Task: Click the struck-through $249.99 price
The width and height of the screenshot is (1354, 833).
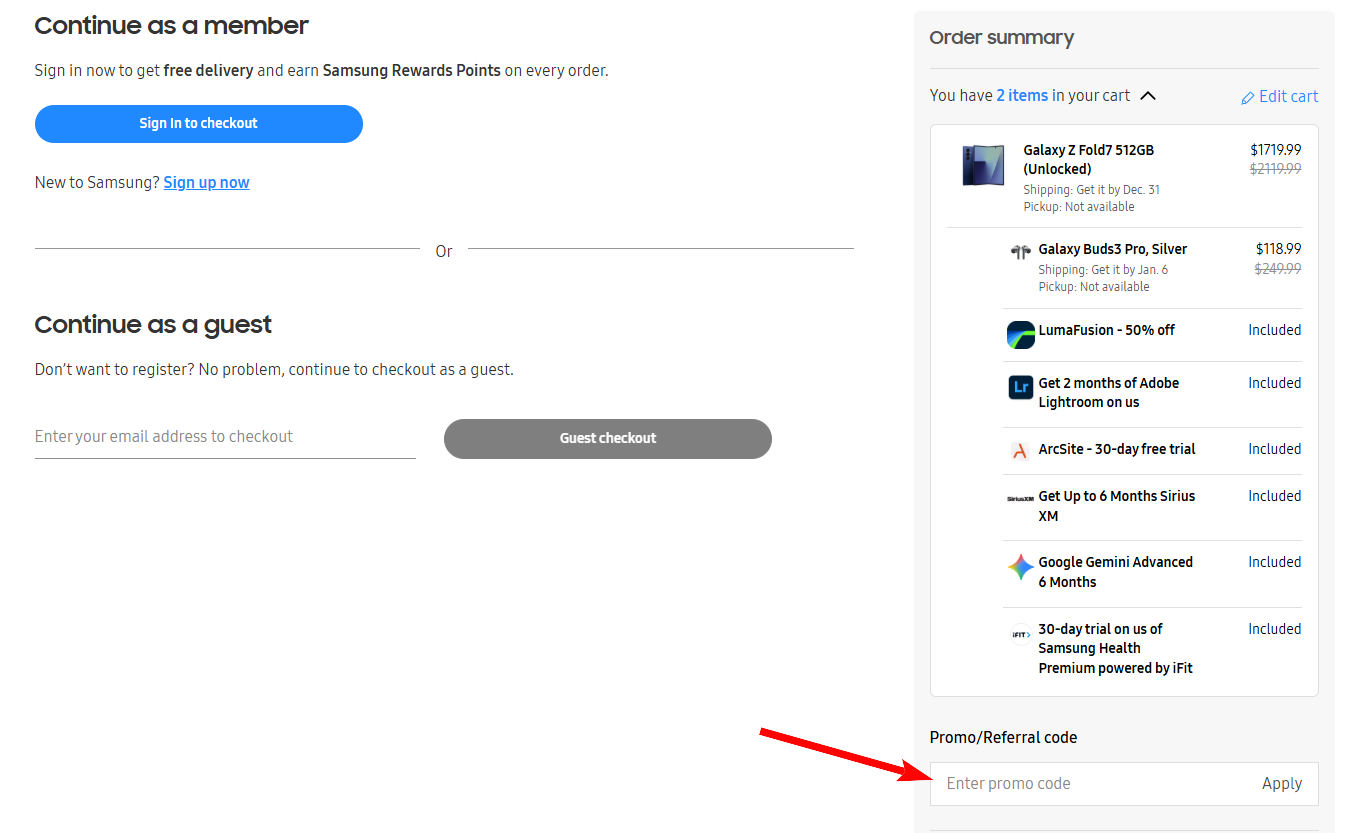Action: tap(1279, 268)
